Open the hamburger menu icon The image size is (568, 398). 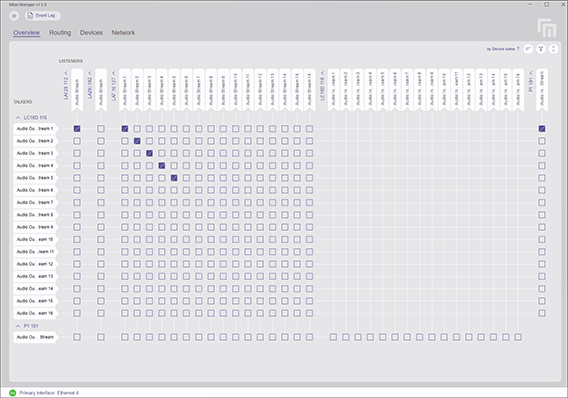click(x=14, y=16)
